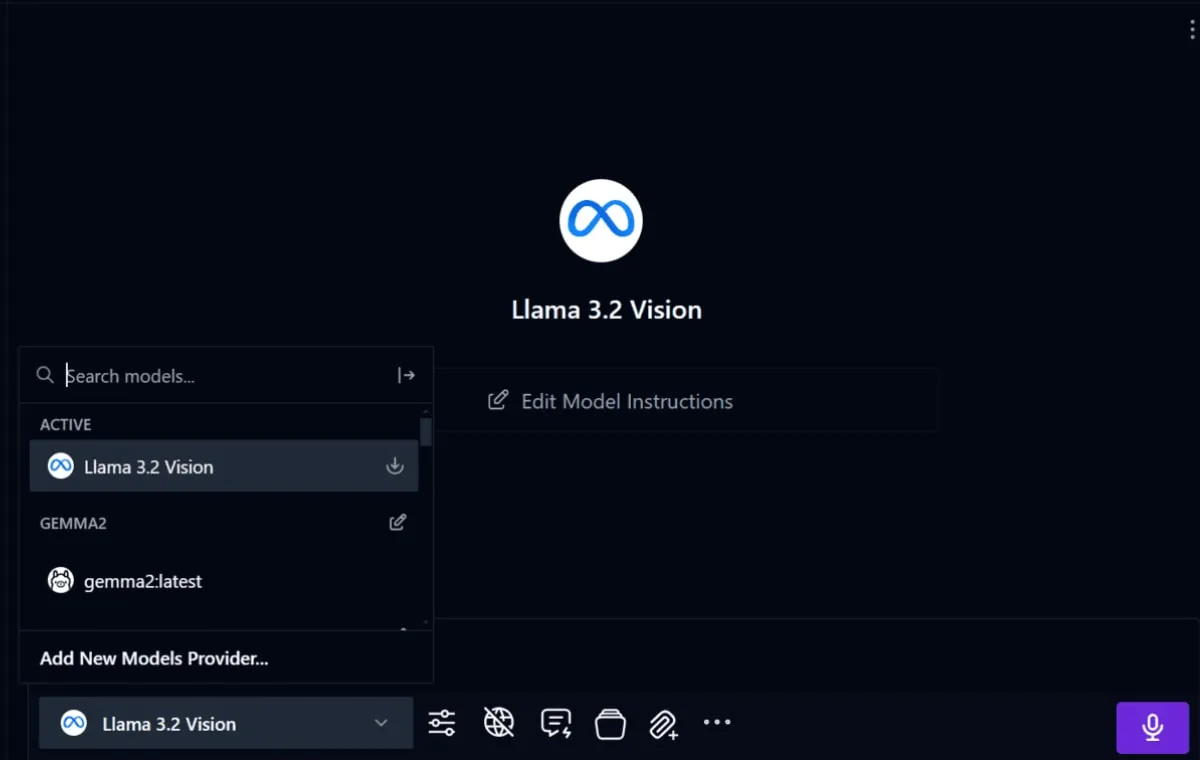Click the gemma2:latest model avatar icon

[x=61, y=580]
